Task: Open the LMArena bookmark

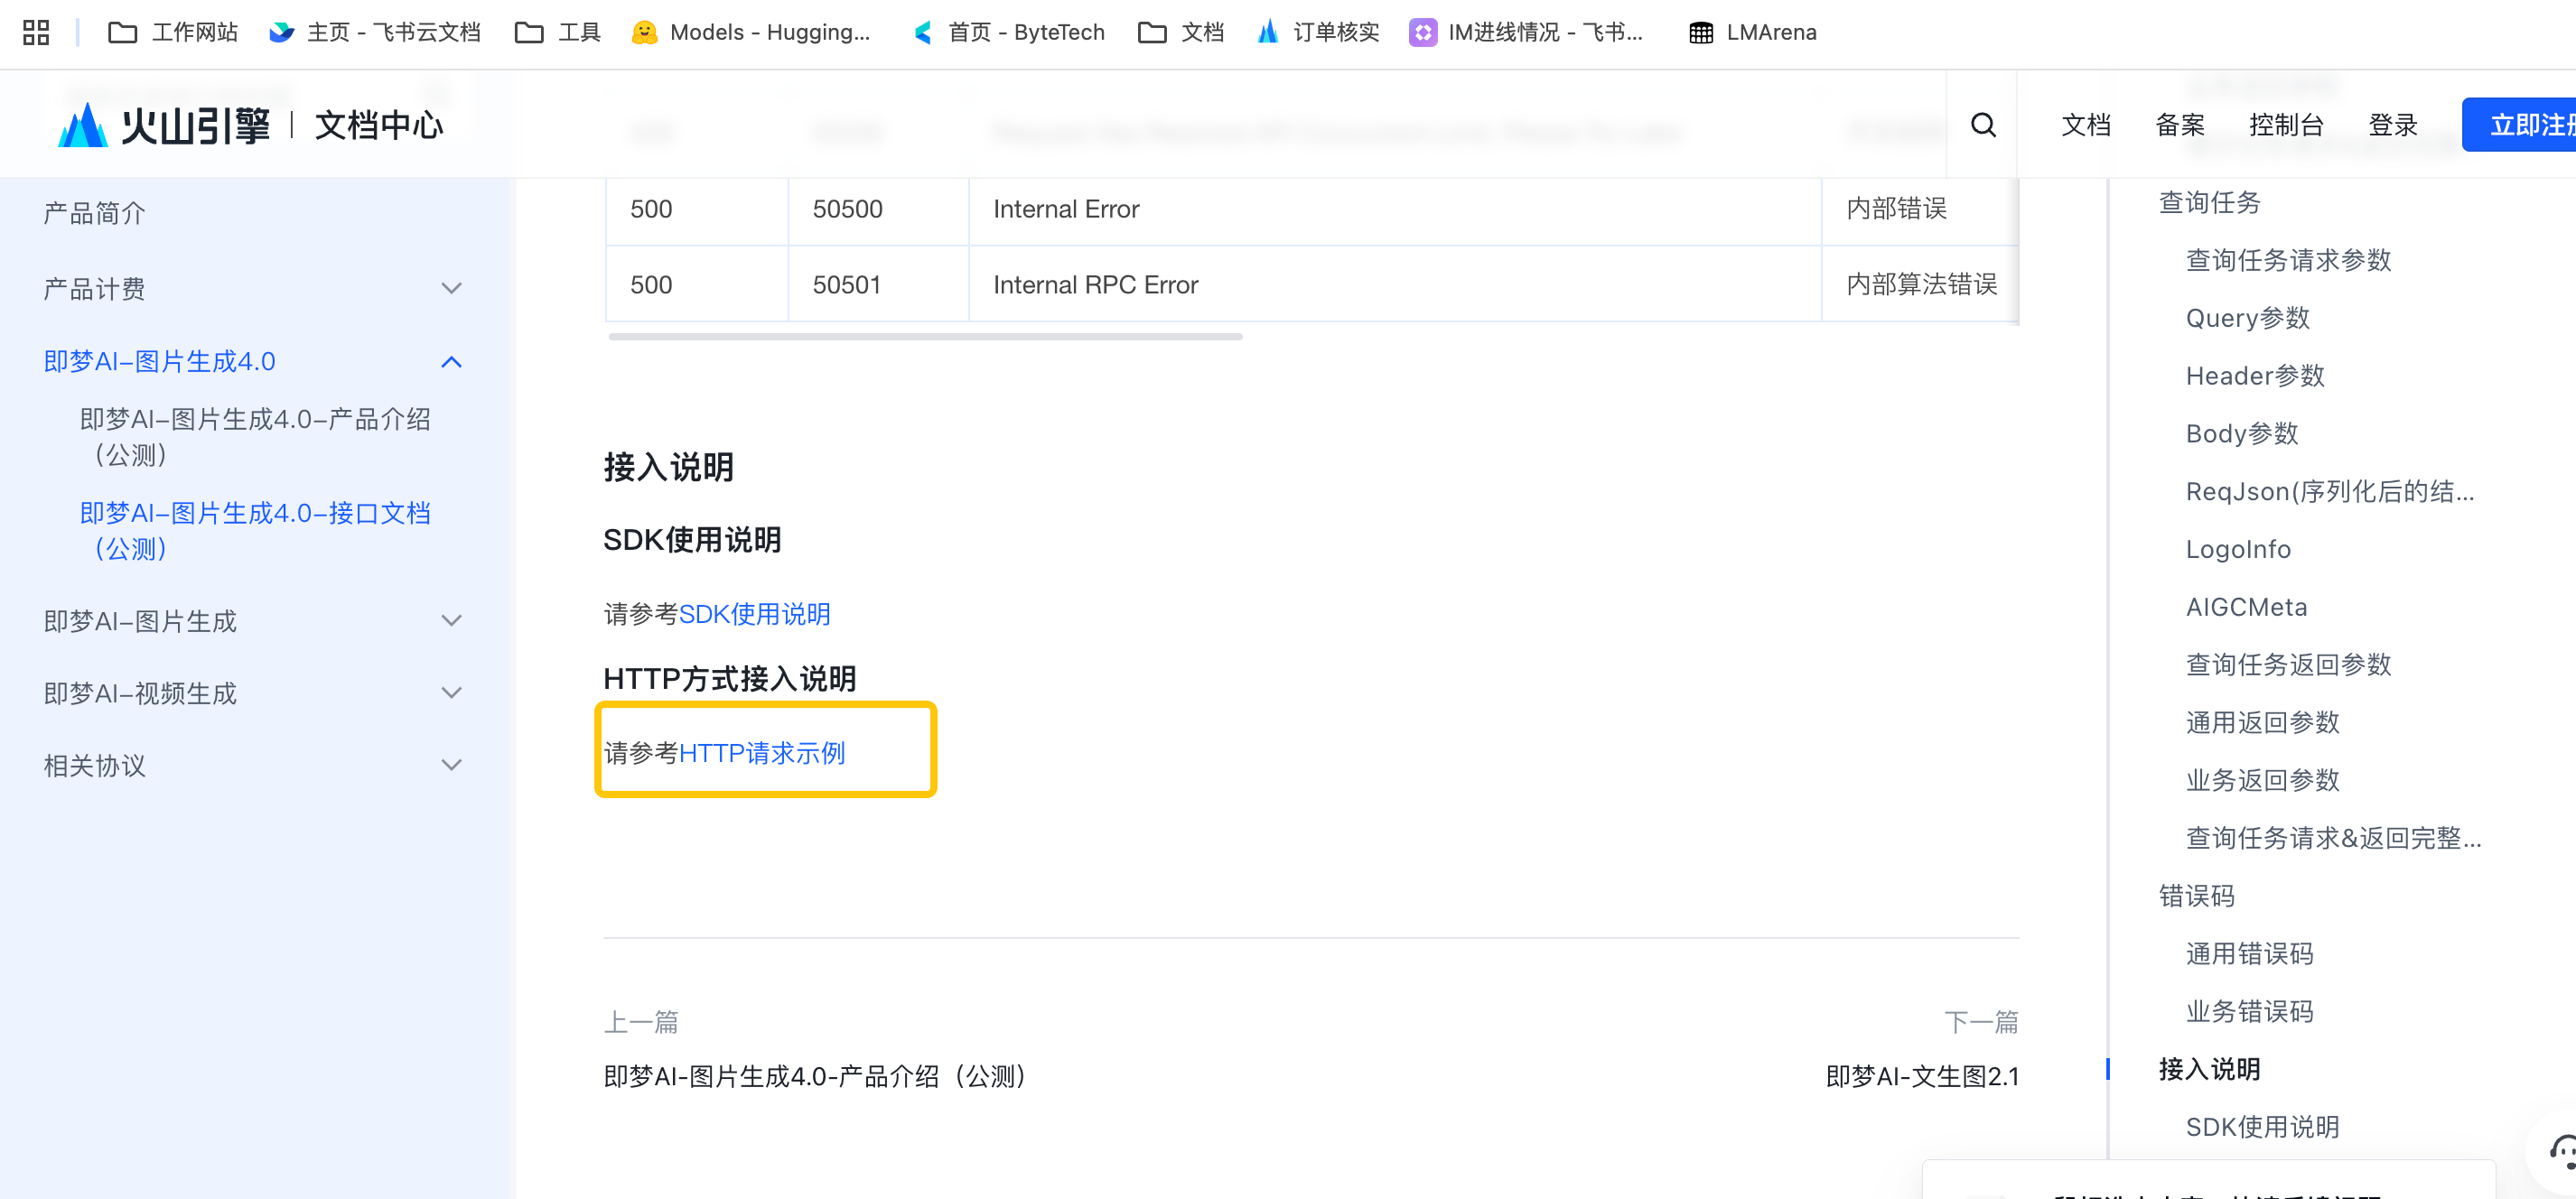Action: click(1752, 32)
